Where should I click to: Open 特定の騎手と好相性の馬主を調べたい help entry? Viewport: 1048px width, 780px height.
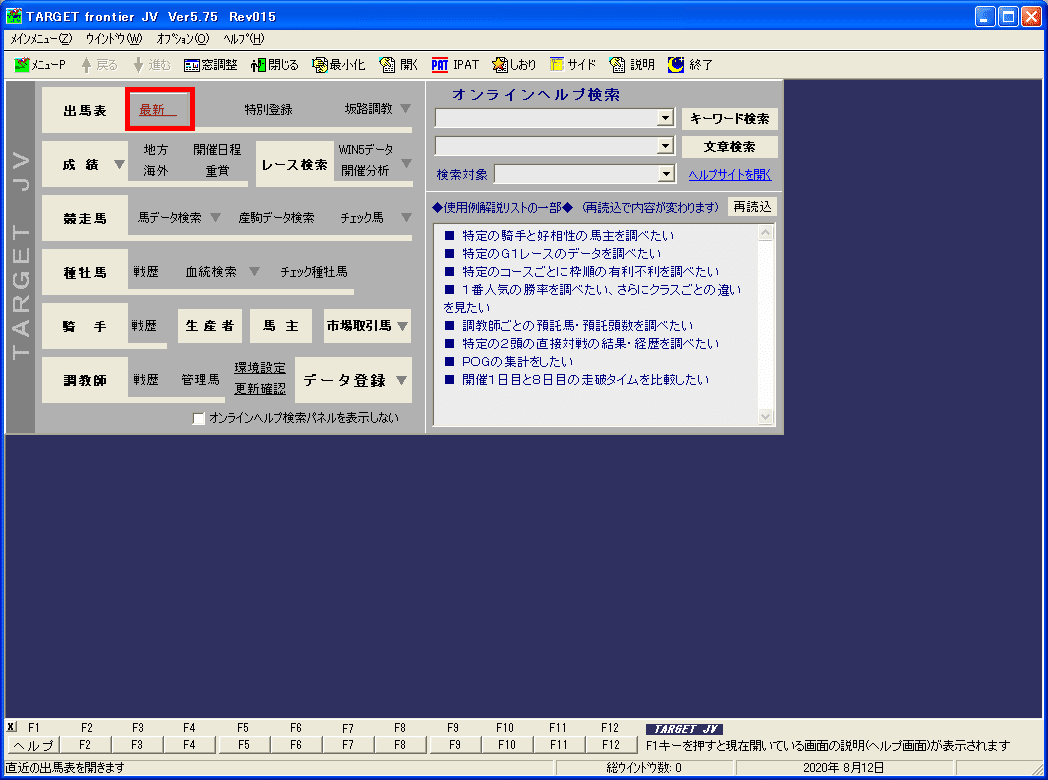pyautogui.click(x=568, y=236)
